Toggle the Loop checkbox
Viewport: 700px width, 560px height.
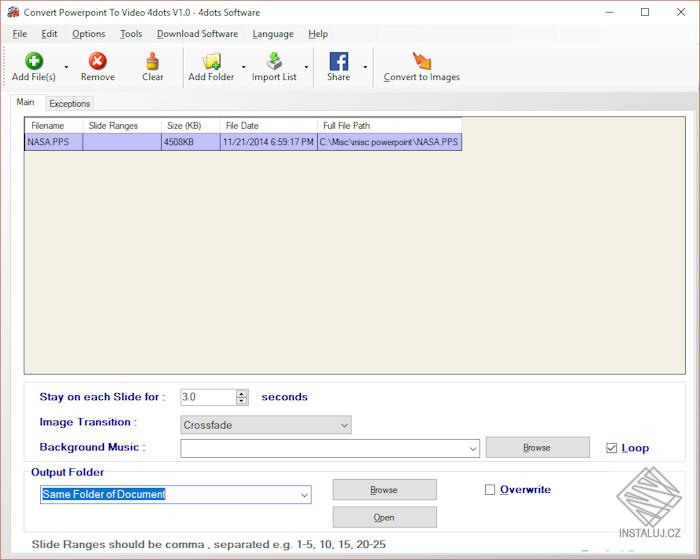pyautogui.click(x=612, y=448)
